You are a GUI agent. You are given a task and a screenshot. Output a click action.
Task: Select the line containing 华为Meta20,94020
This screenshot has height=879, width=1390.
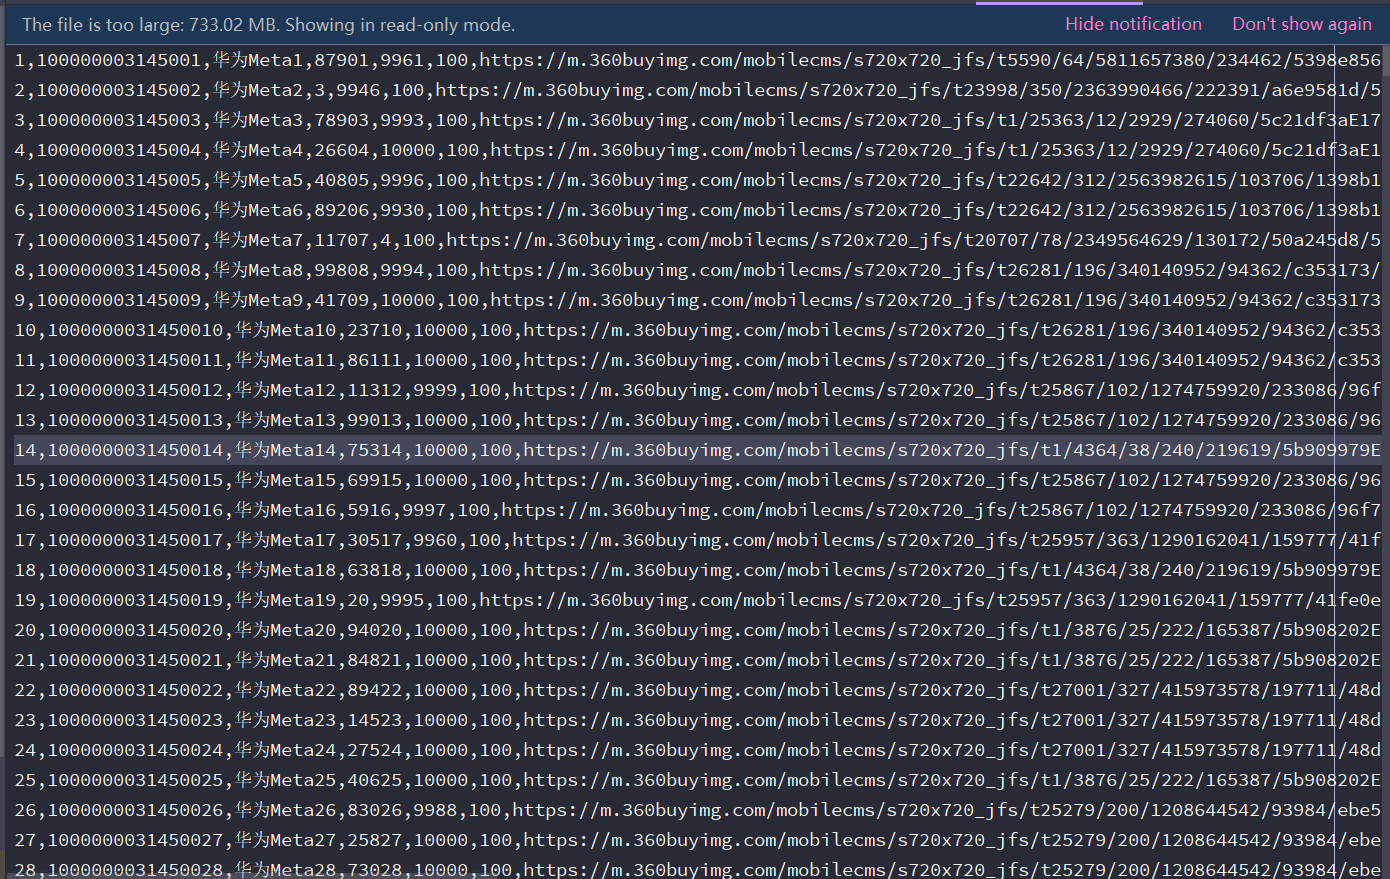pos(697,630)
